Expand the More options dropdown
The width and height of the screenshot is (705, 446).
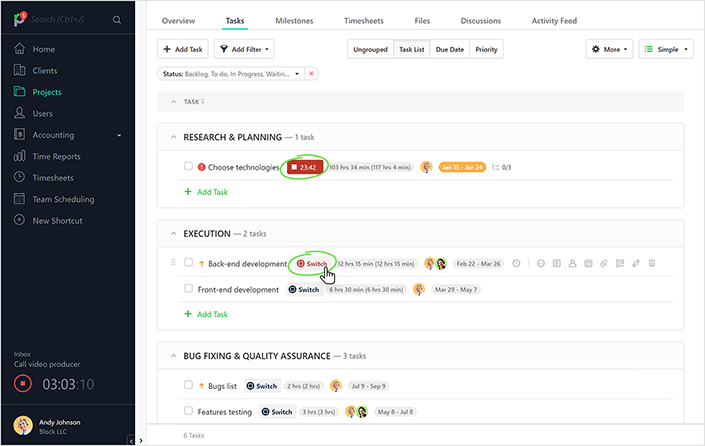click(609, 49)
